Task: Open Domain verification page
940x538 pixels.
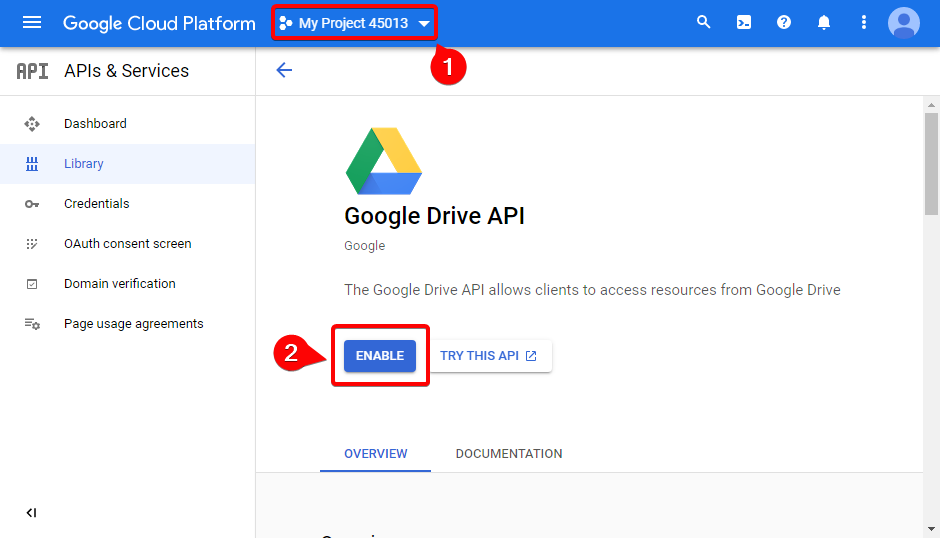Action: [119, 284]
